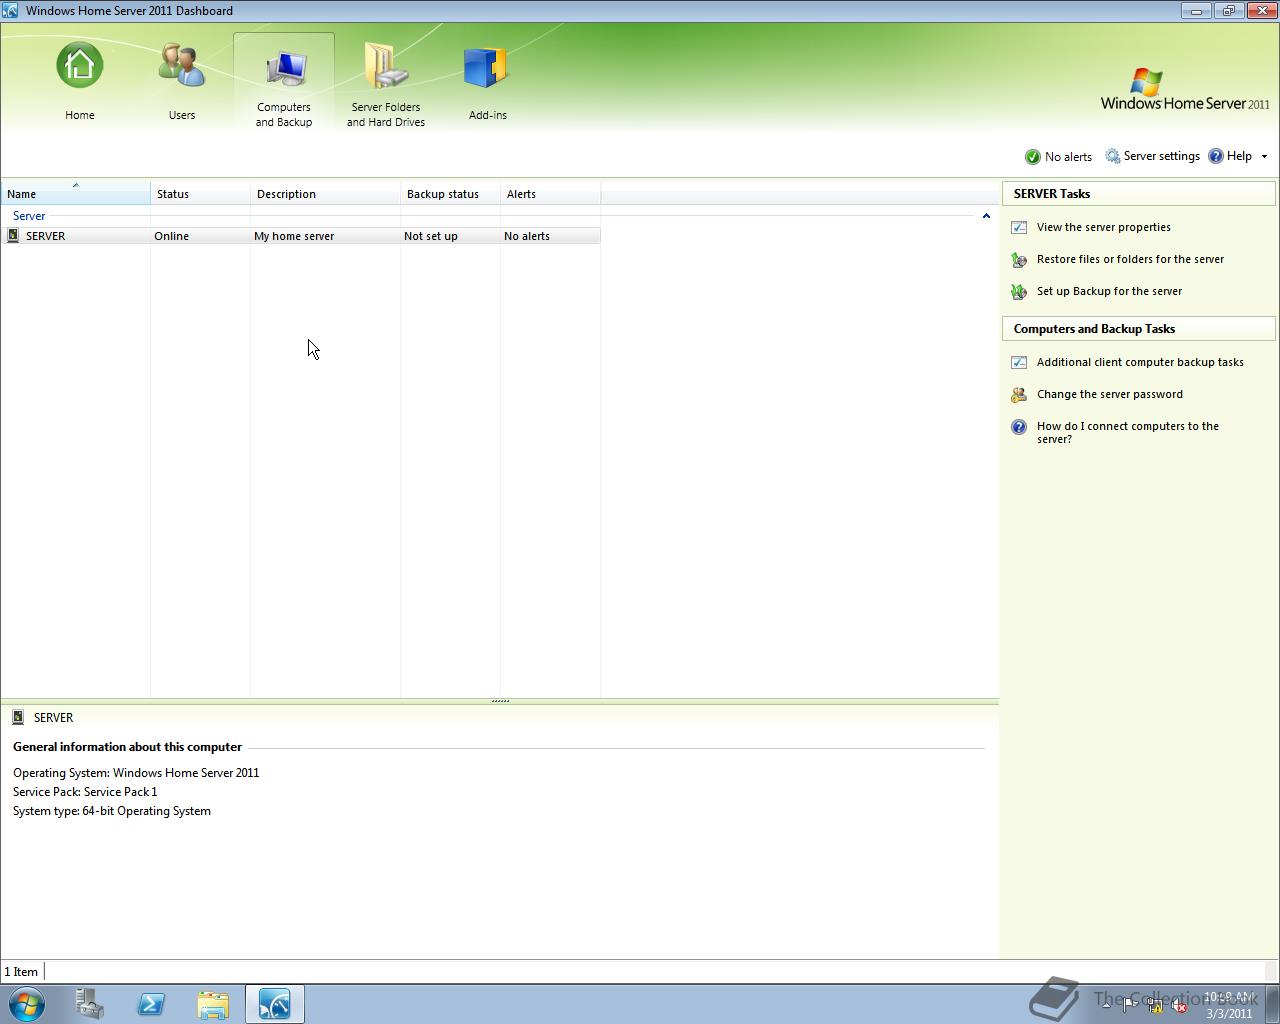The width and height of the screenshot is (1280, 1024).
Task: Open the Home section icon
Action: 79,66
